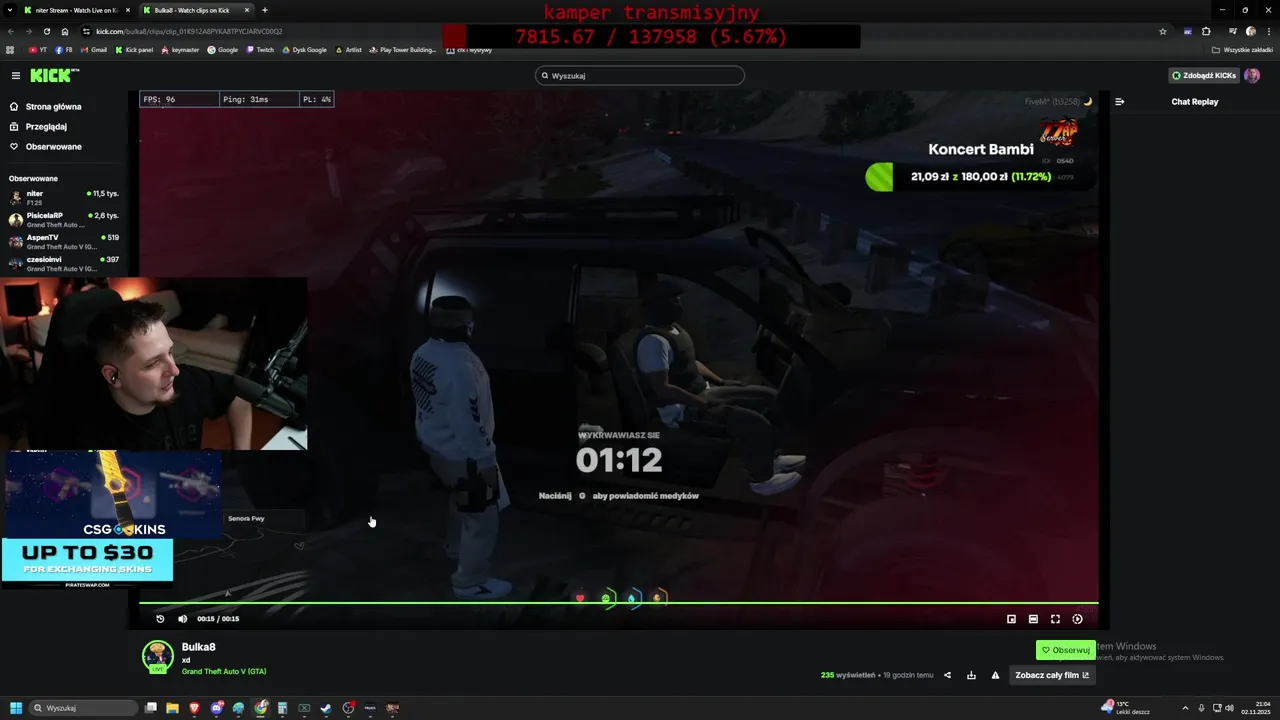Open AspenTV channel in followed list
The height and width of the screenshot is (720, 1280).
64,241
